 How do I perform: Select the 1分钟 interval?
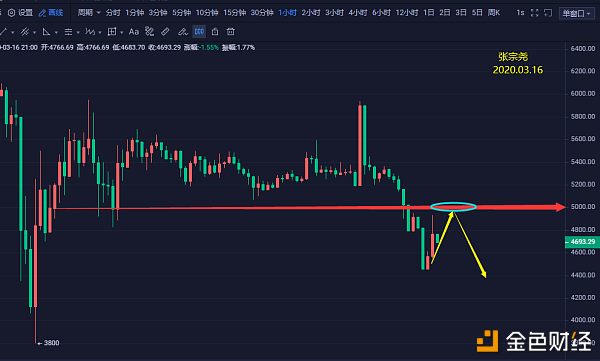click(x=135, y=13)
